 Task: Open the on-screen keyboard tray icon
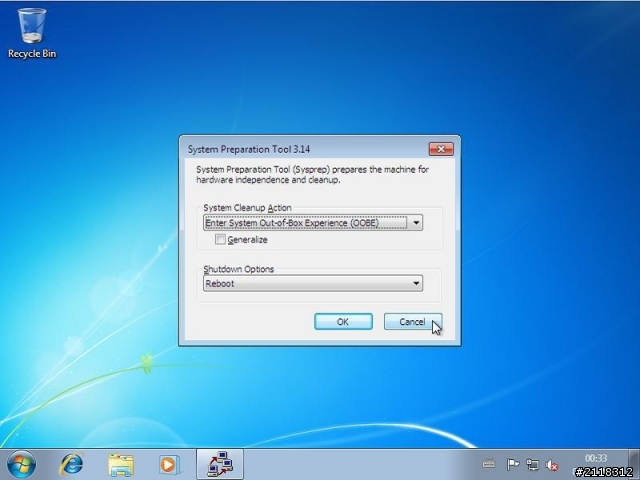pos(489,464)
